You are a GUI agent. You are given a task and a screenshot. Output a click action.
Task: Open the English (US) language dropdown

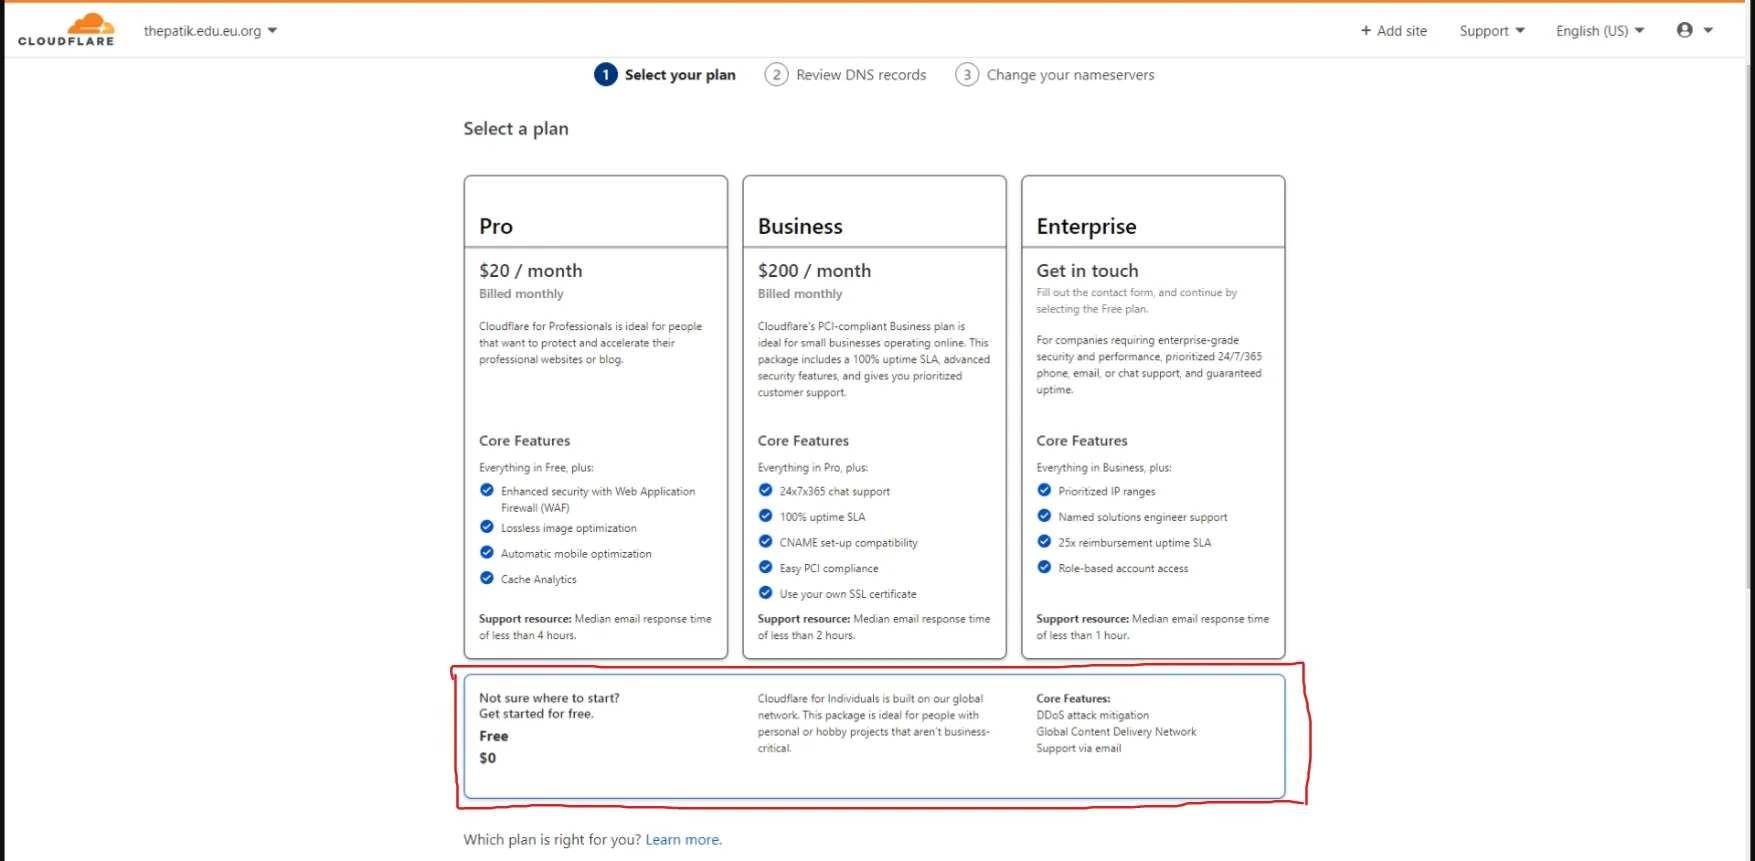click(1600, 31)
